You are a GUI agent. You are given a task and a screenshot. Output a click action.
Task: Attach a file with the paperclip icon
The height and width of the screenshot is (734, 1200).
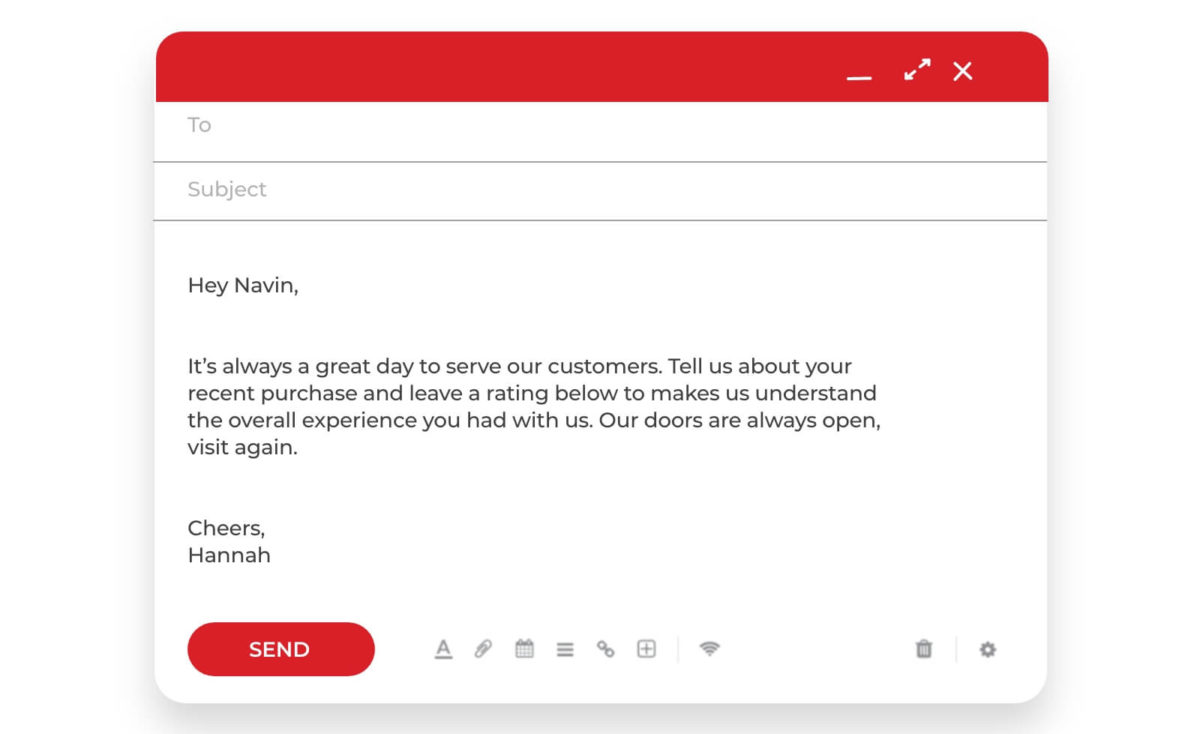(483, 649)
